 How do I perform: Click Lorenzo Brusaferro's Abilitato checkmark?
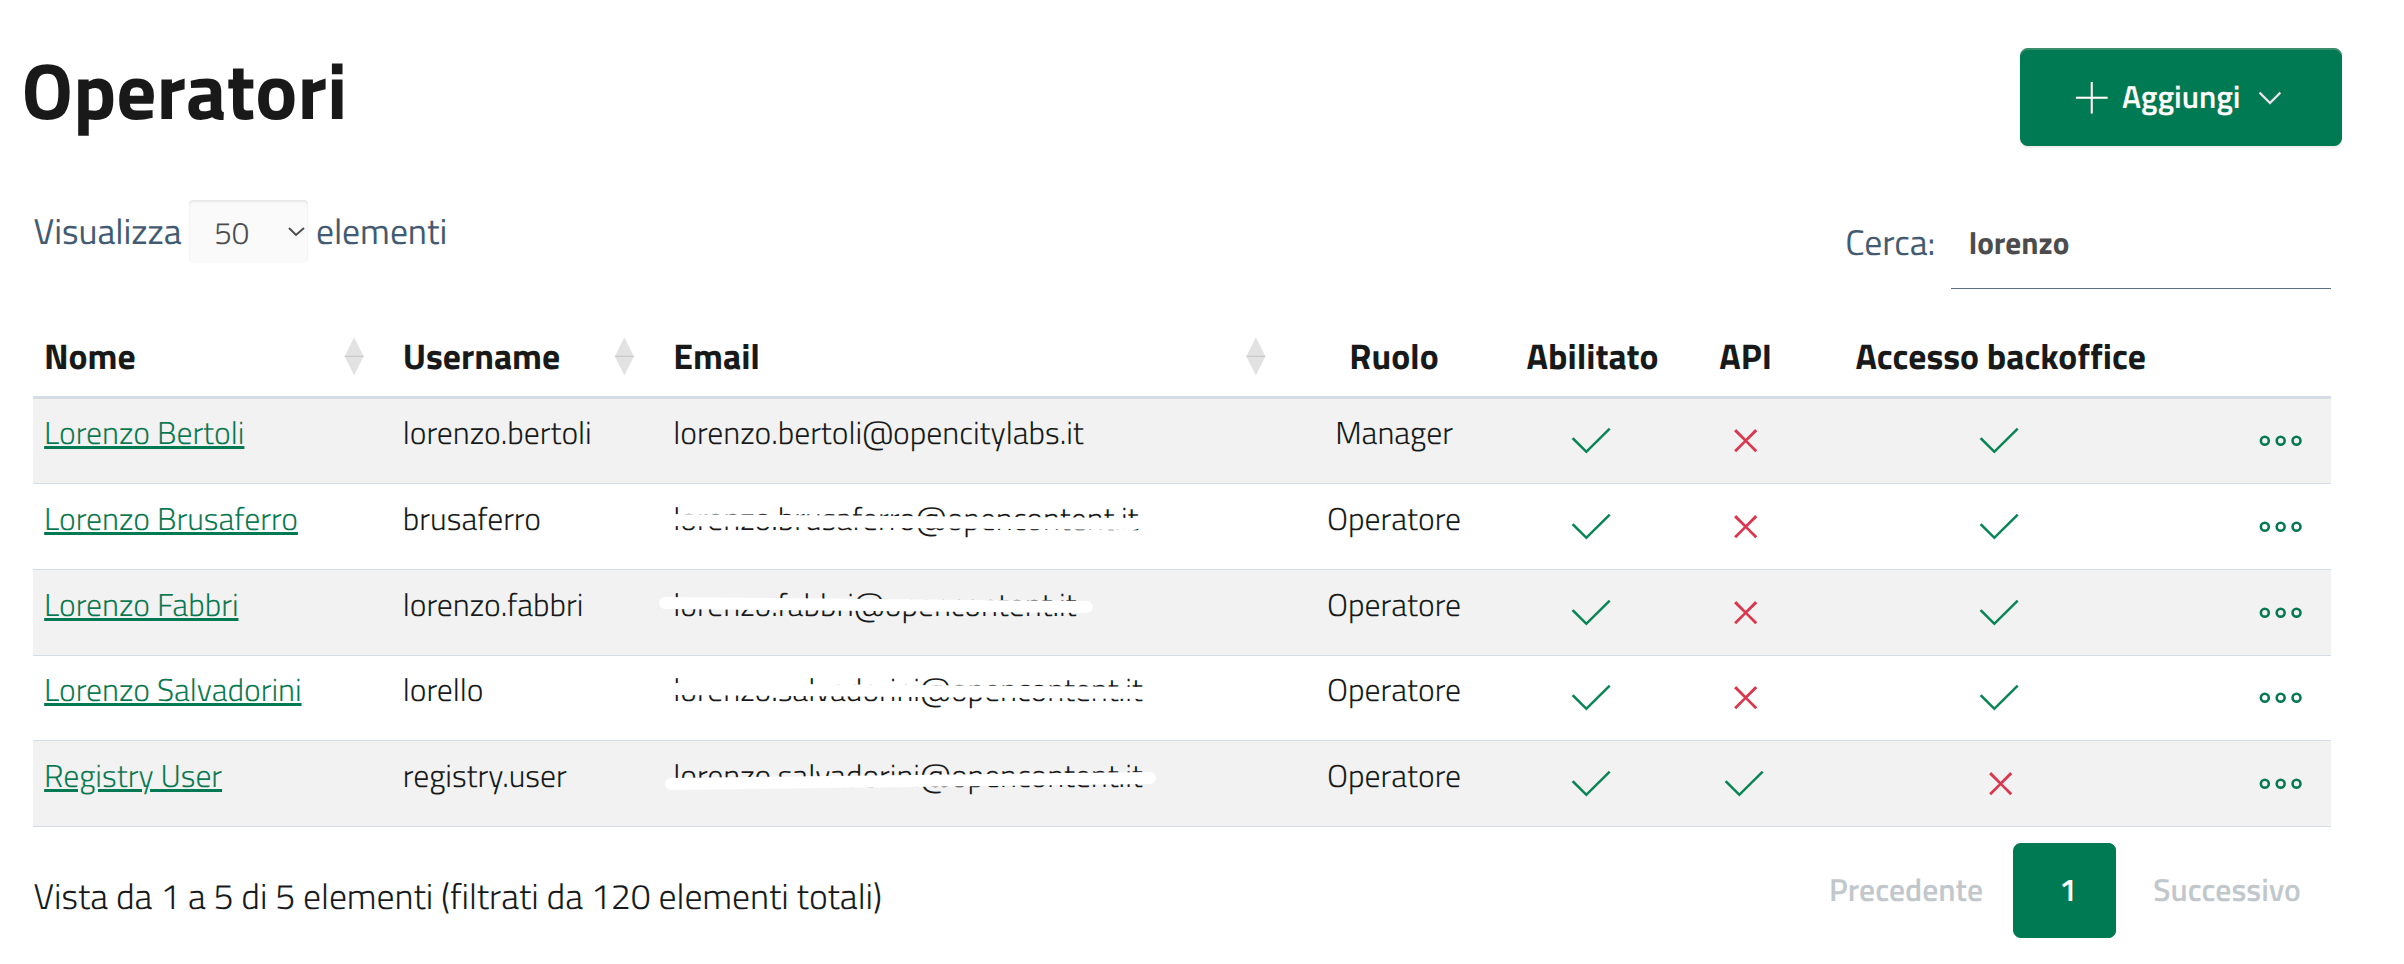click(1590, 527)
